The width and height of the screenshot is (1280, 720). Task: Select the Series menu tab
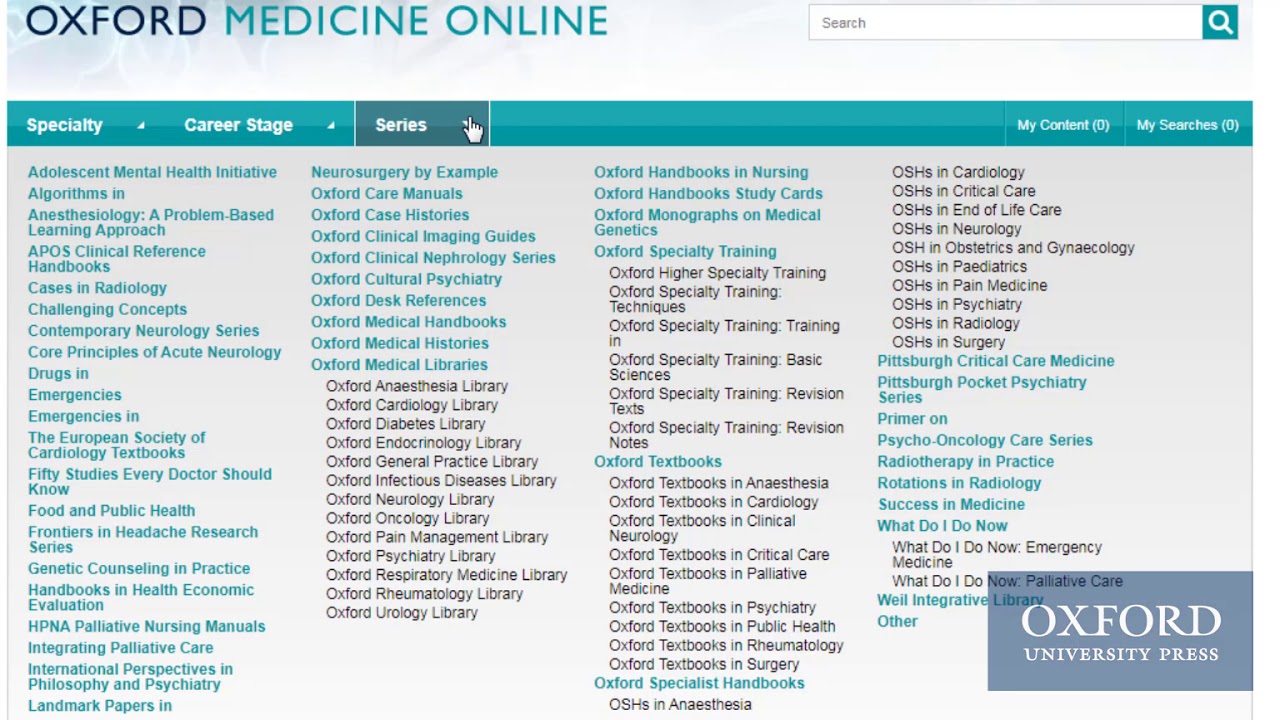pyautogui.click(x=422, y=125)
